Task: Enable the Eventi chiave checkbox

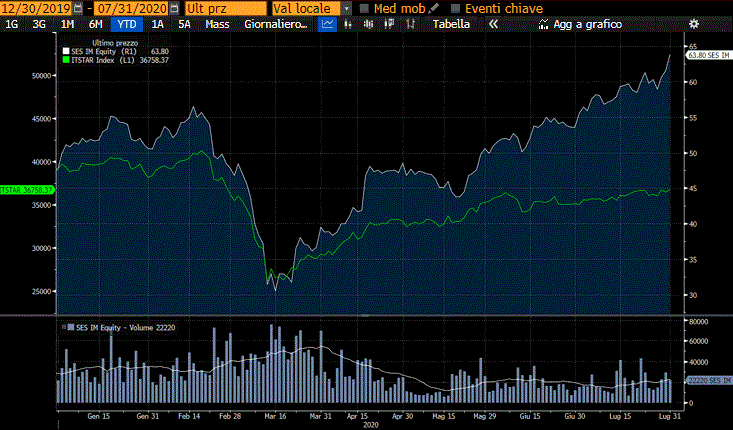Action: coord(455,8)
